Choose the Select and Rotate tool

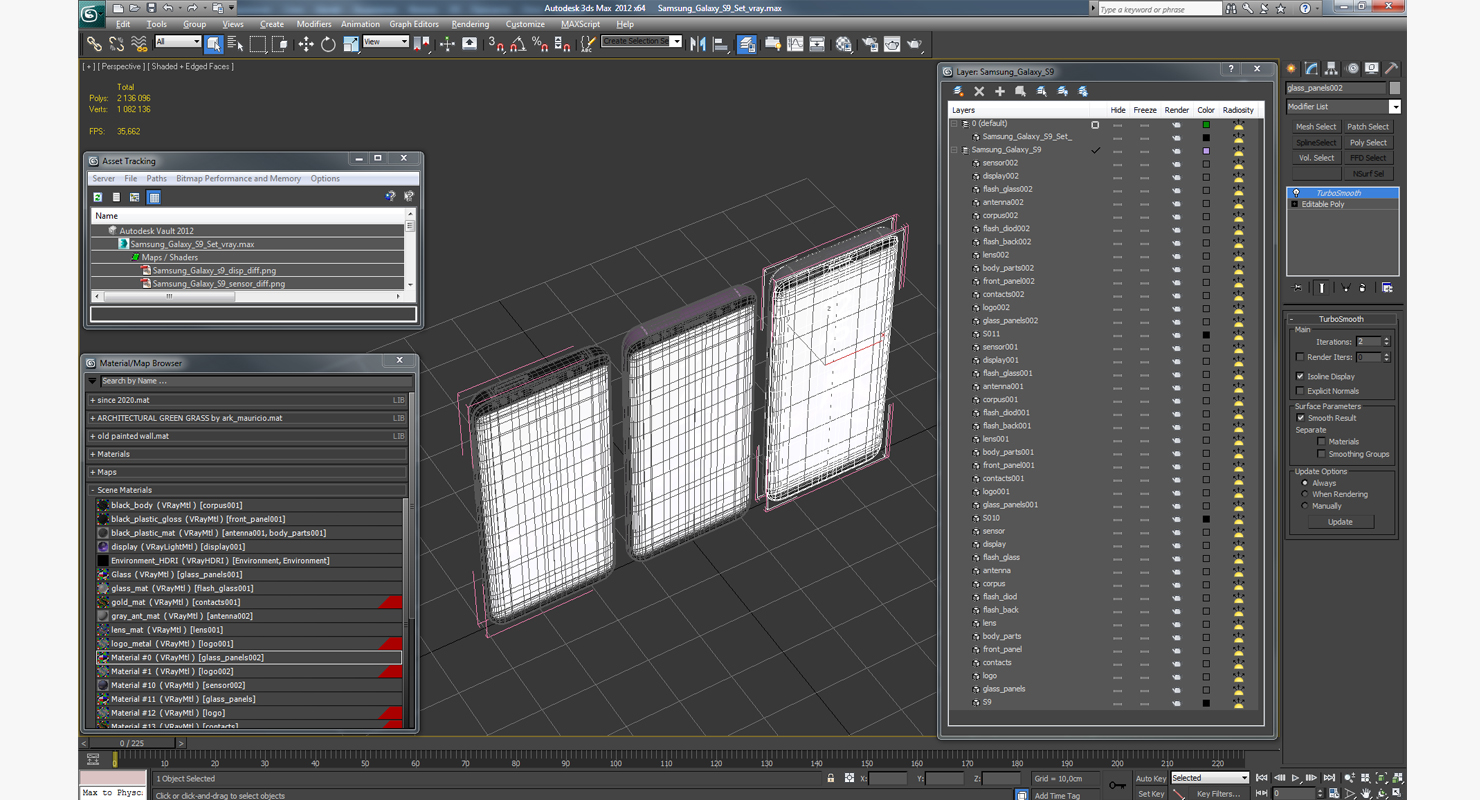click(328, 44)
